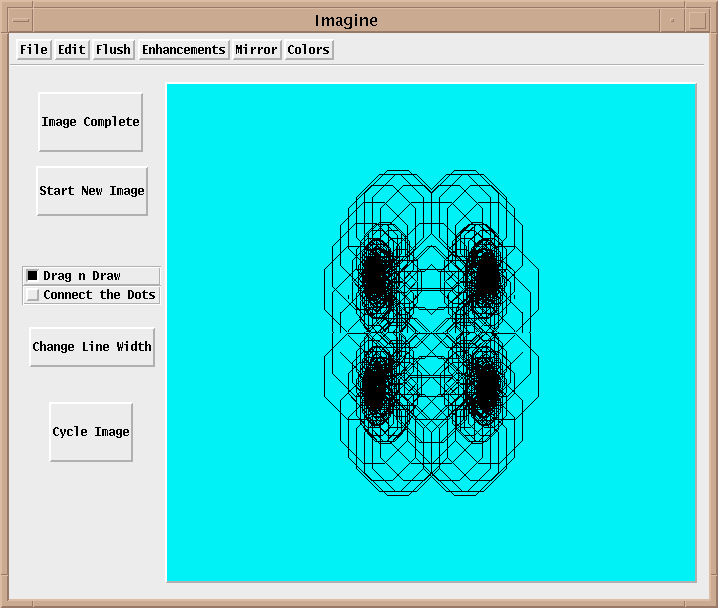Select the Drag n Draw radio indicator

click(x=33, y=276)
